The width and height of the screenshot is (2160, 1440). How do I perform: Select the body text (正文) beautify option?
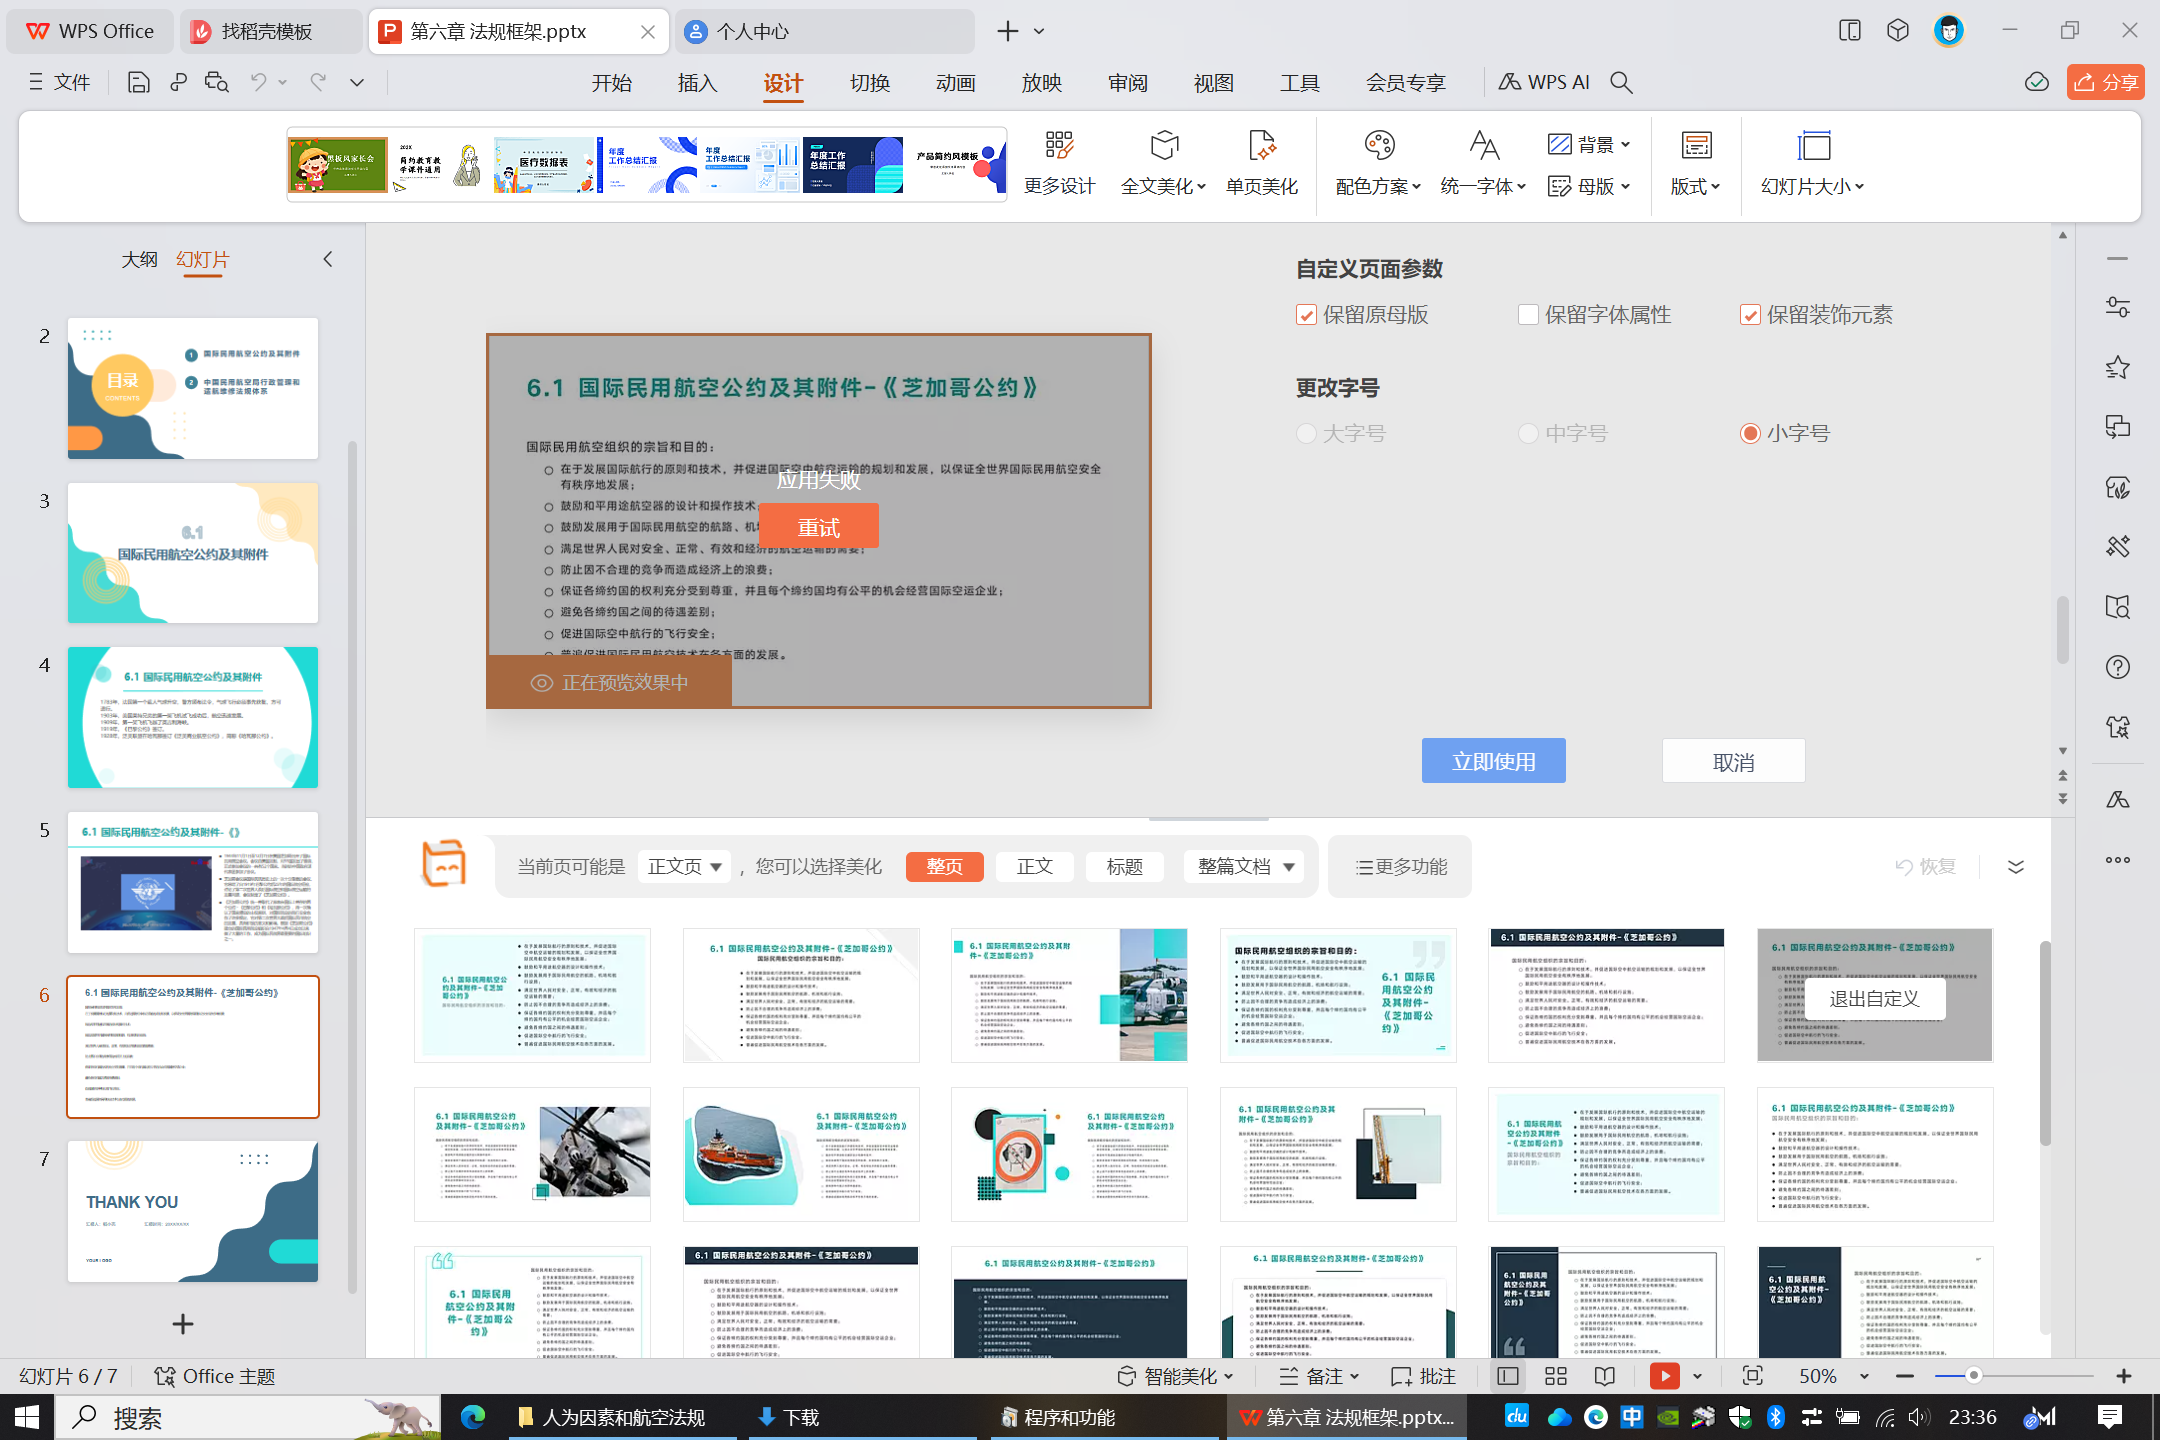click(1034, 866)
